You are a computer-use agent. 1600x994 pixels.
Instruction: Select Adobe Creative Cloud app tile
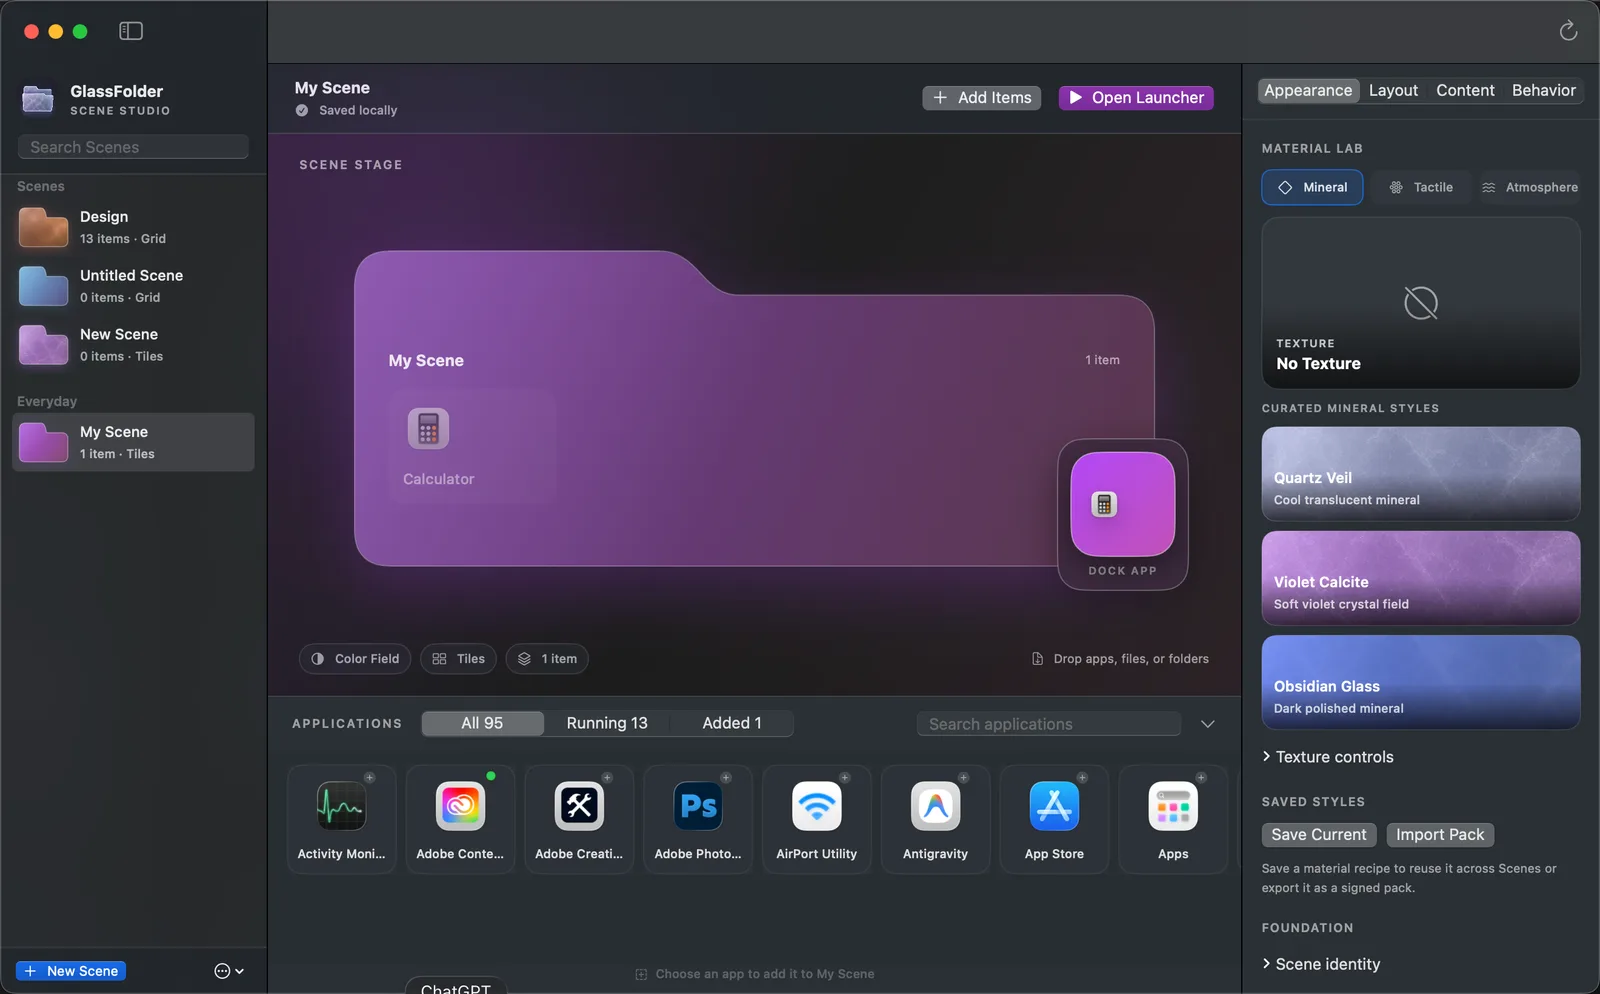(579, 819)
